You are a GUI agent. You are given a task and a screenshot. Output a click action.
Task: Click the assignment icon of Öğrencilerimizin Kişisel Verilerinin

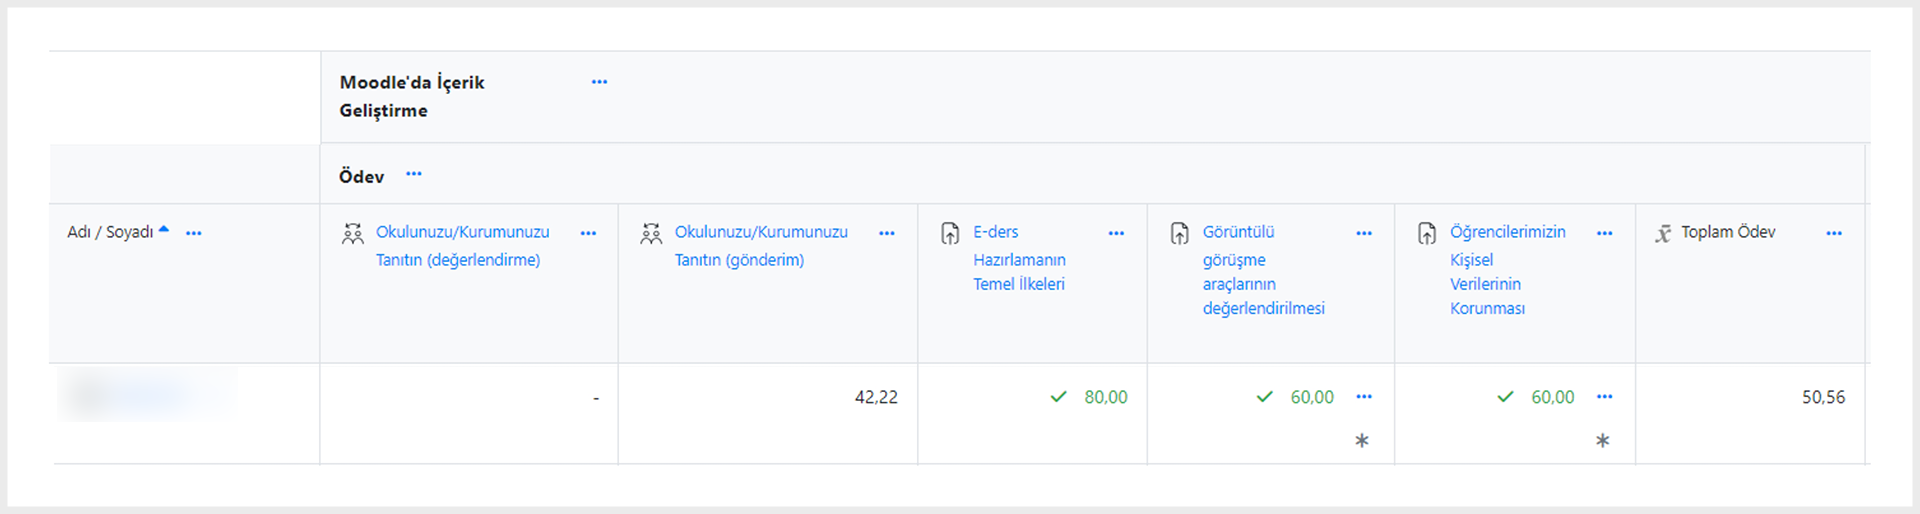click(1427, 234)
